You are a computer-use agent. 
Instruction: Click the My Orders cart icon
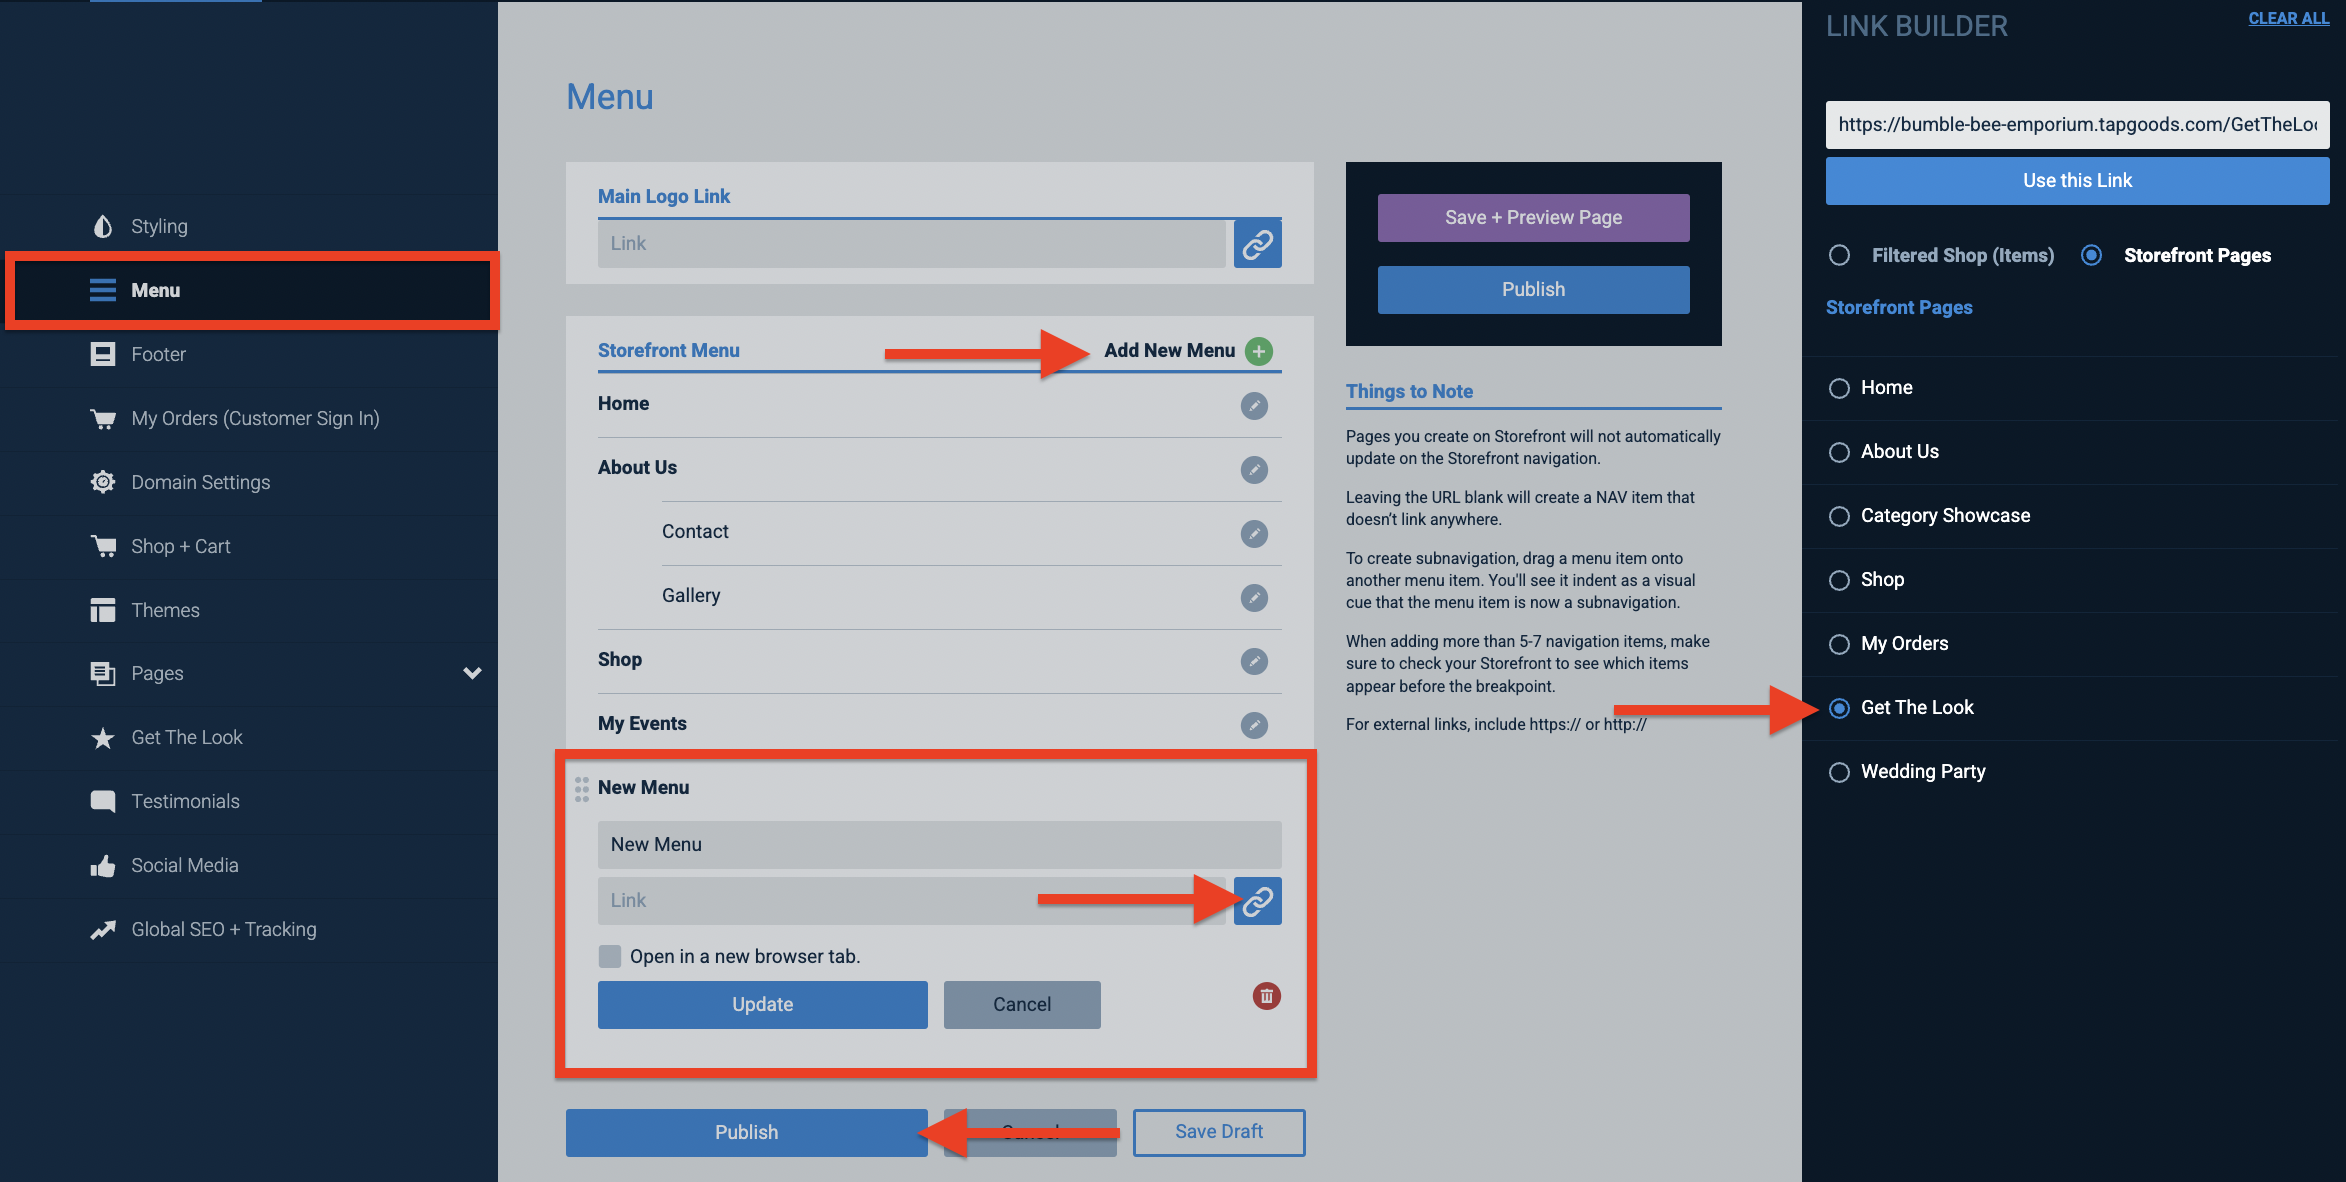coord(103,418)
